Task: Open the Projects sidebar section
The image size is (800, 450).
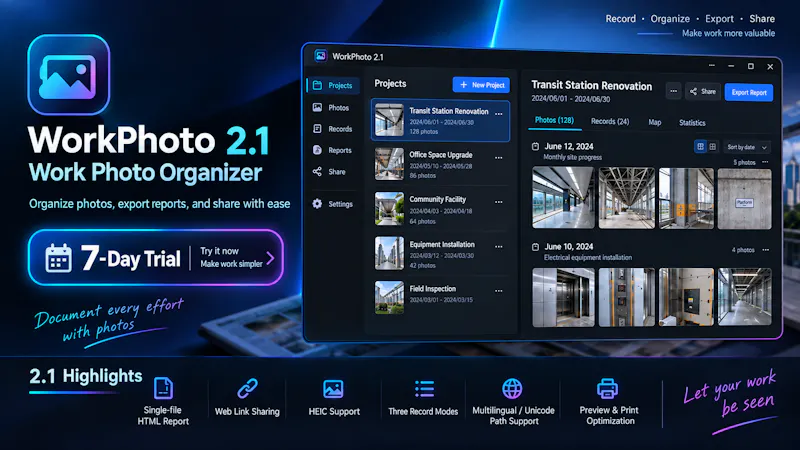Action: point(333,85)
